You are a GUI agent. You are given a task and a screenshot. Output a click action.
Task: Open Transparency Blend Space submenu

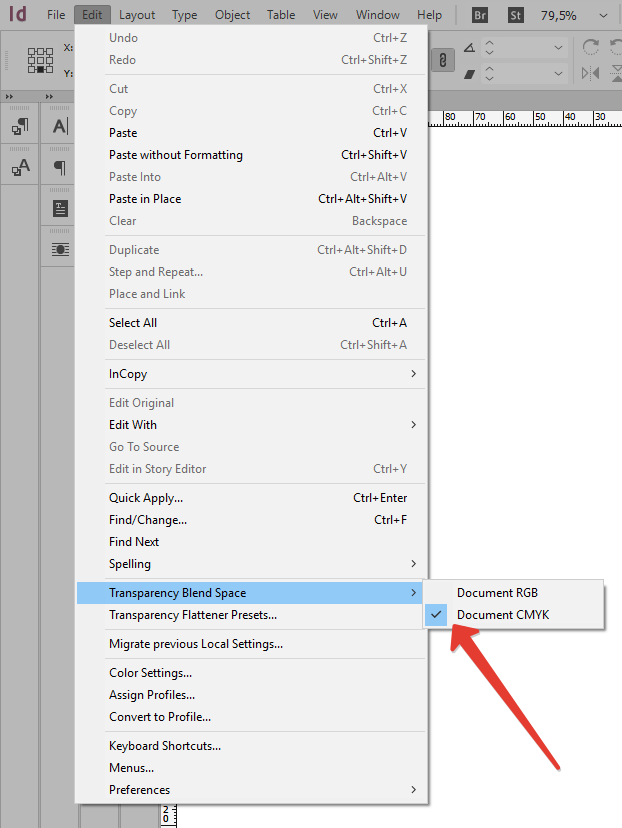(251, 592)
